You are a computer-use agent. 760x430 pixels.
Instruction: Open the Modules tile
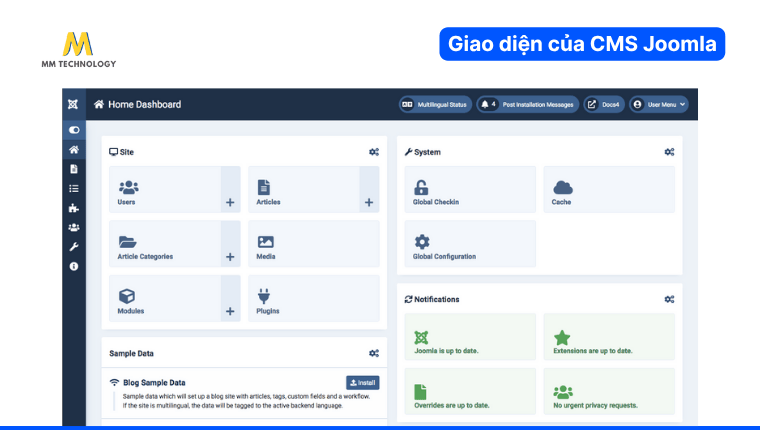click(x=165, y=298)
